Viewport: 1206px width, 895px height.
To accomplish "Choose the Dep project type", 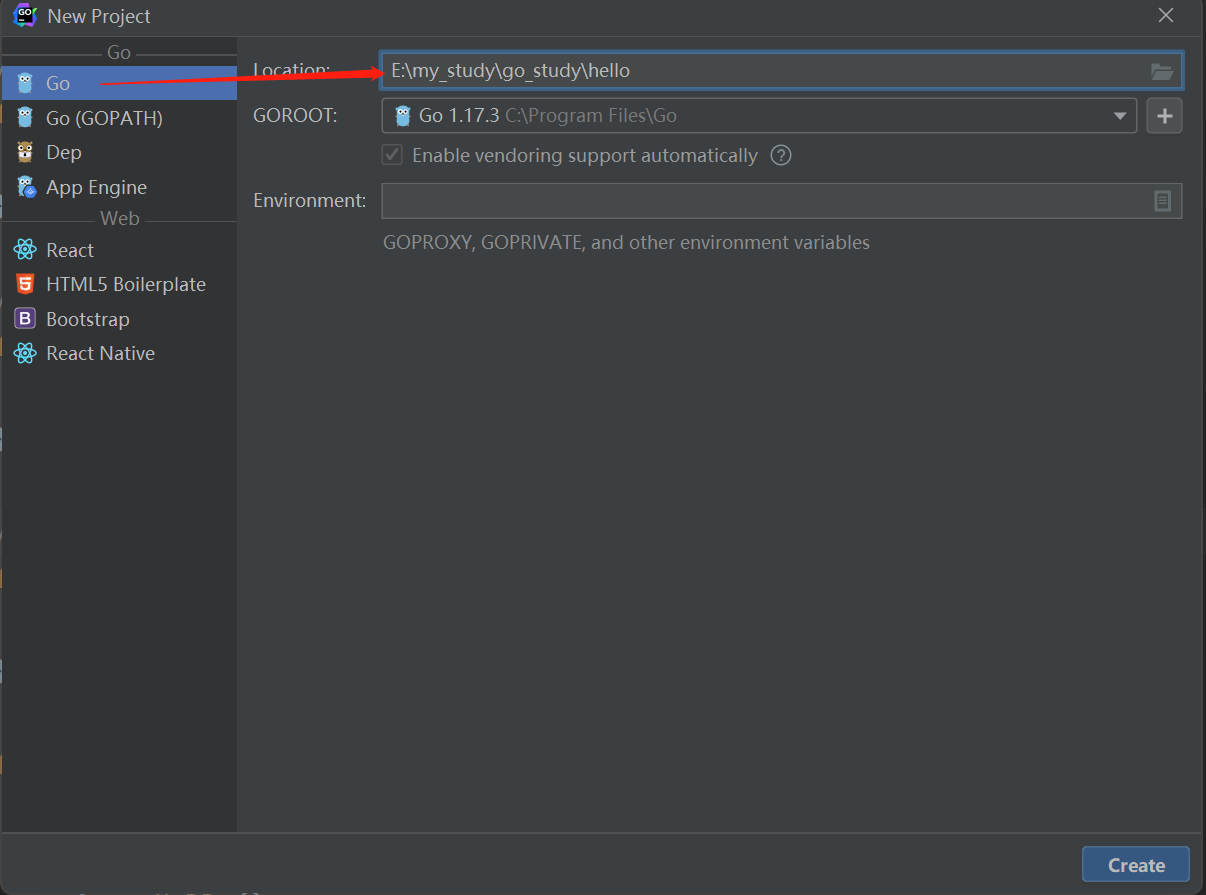I will (119, 152).
